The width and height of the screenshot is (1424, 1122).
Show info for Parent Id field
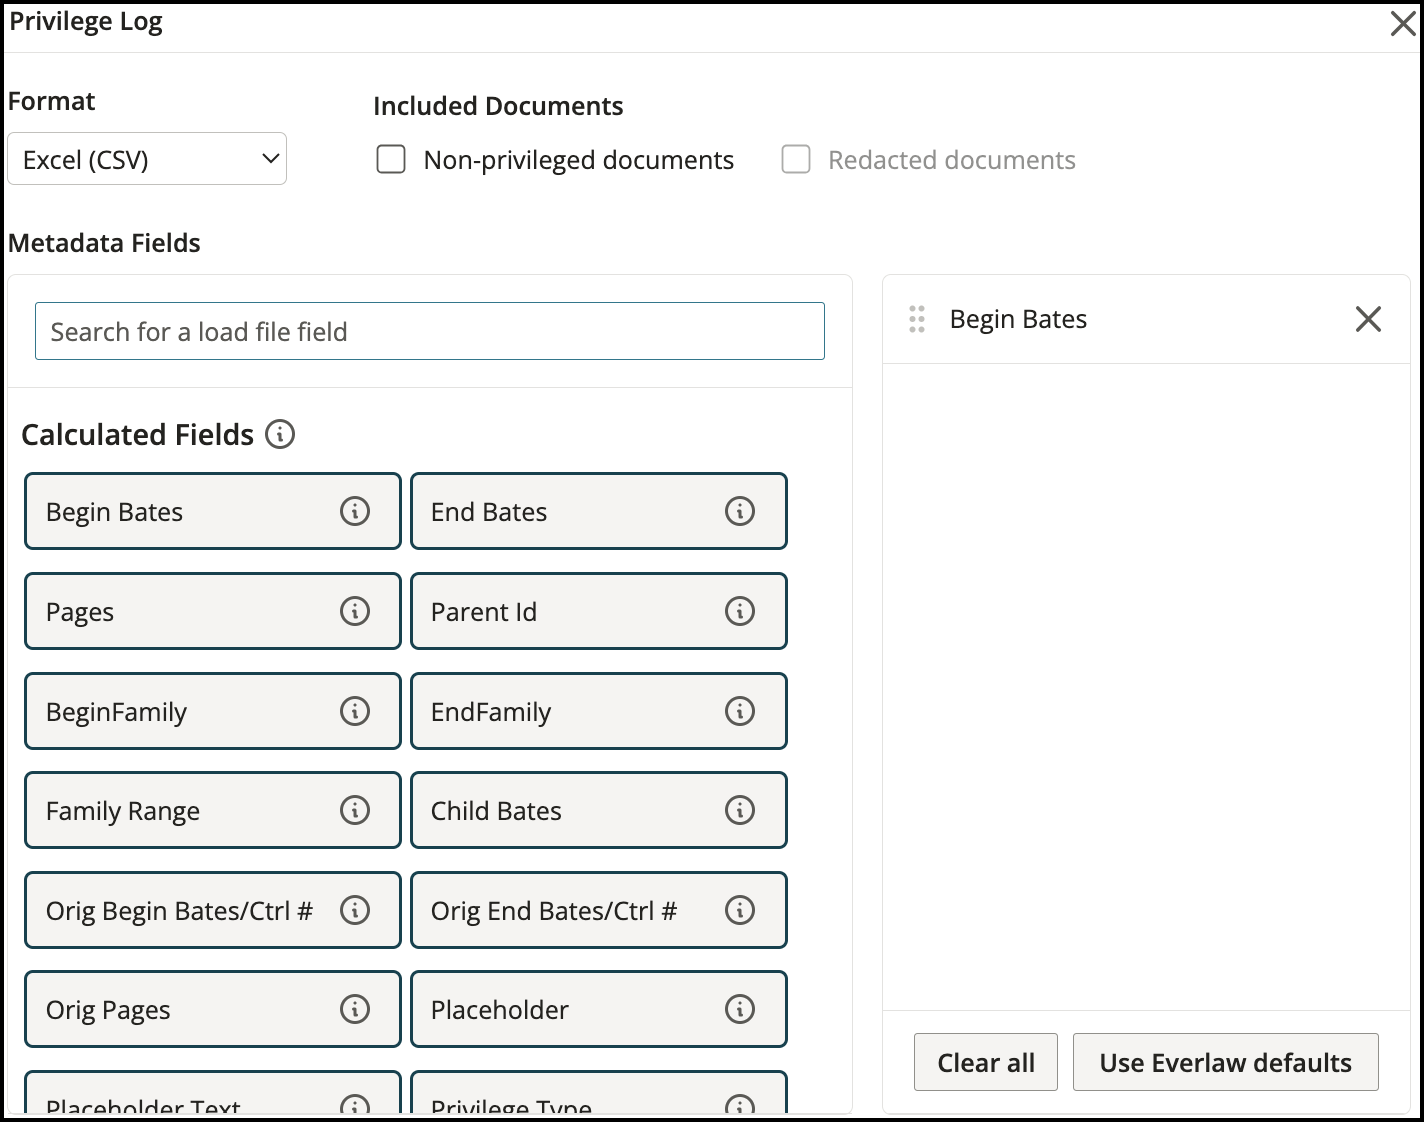click(x=739, y=611)
